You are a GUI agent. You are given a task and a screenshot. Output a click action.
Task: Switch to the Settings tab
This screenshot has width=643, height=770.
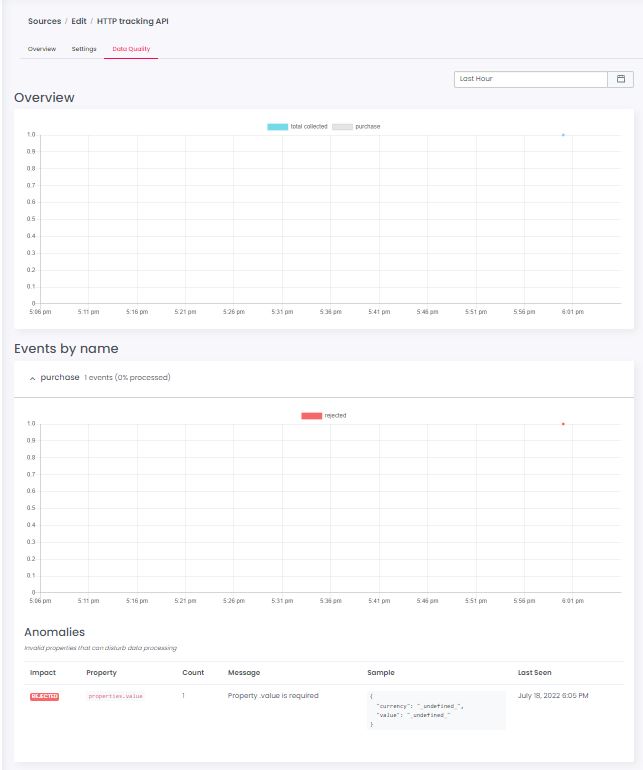point(84,49)
